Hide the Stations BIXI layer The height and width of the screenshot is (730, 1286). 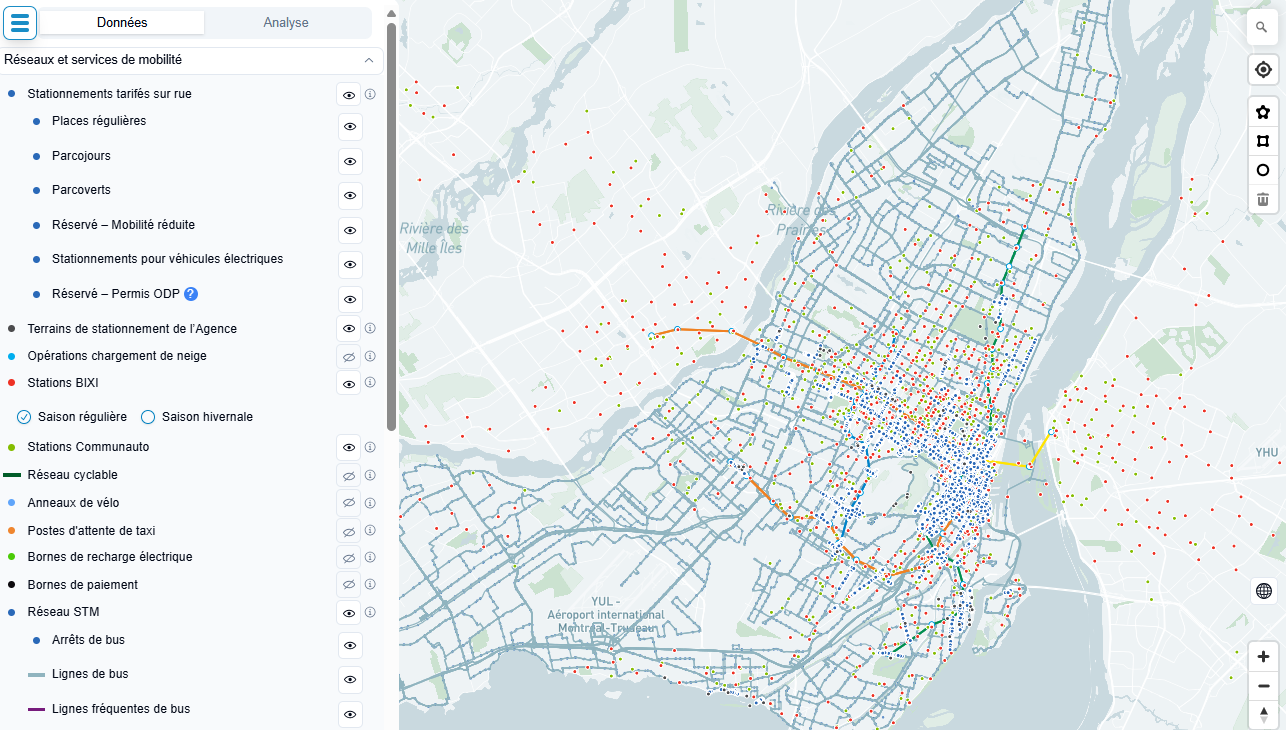(x=349, y=383)
